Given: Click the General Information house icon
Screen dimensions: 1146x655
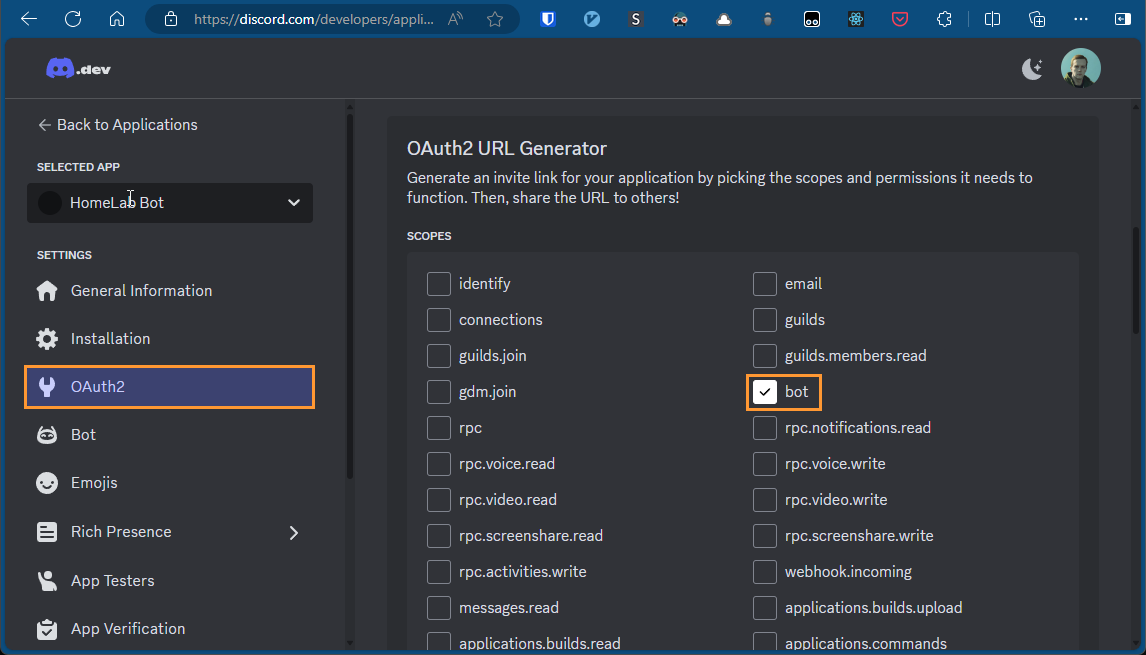Looking at the screenshot, I should [47, 291].
